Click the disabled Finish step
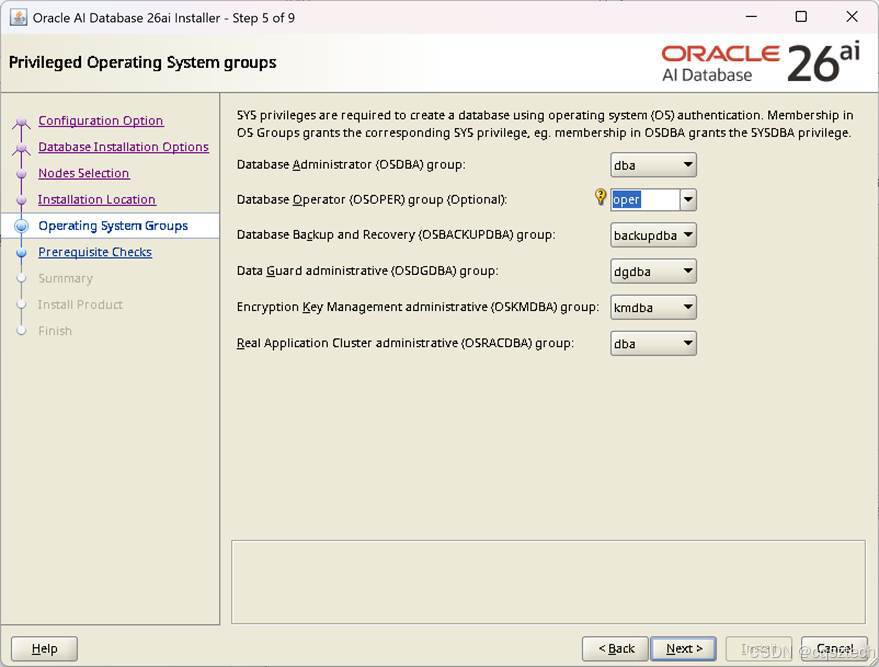Screen dimensions: 879x667 tap(55, 331)
